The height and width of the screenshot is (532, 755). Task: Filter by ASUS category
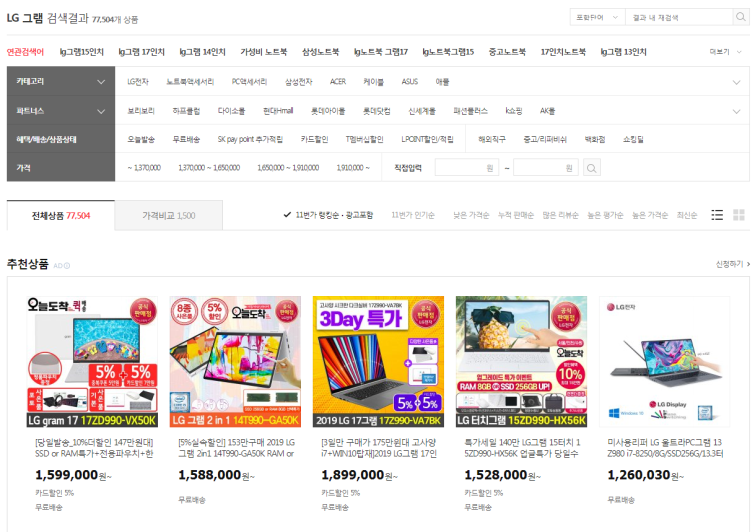(x=410, y=82)
